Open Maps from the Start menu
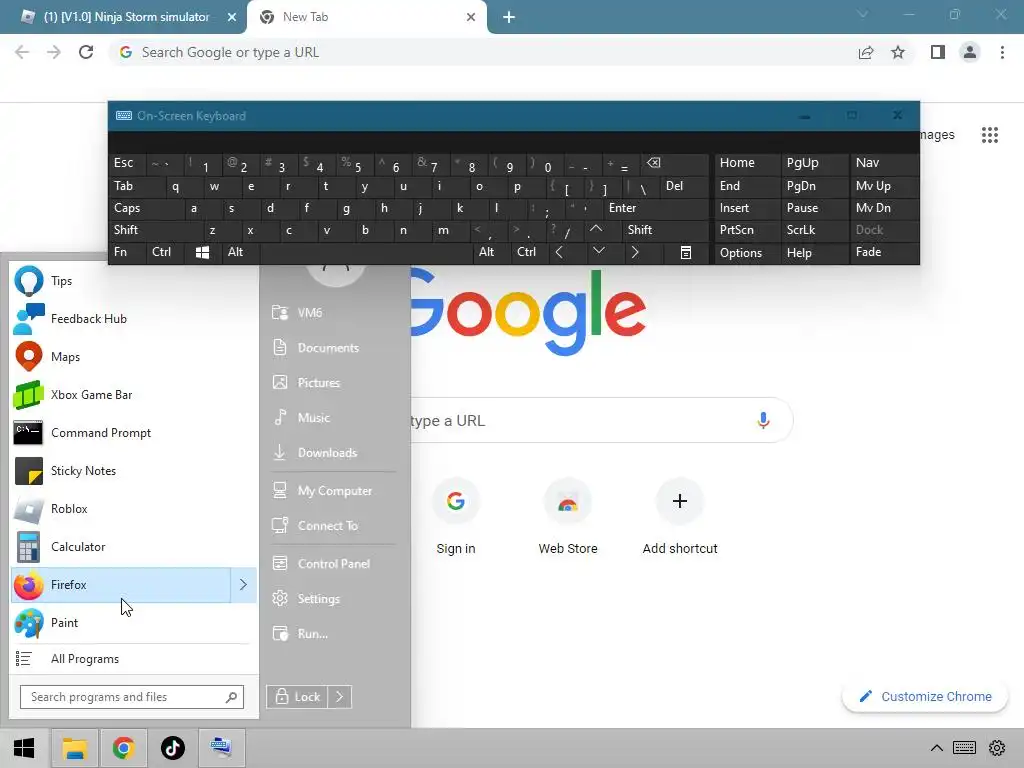Viewport: 1024px width, 768px height. tap(133, 357)
